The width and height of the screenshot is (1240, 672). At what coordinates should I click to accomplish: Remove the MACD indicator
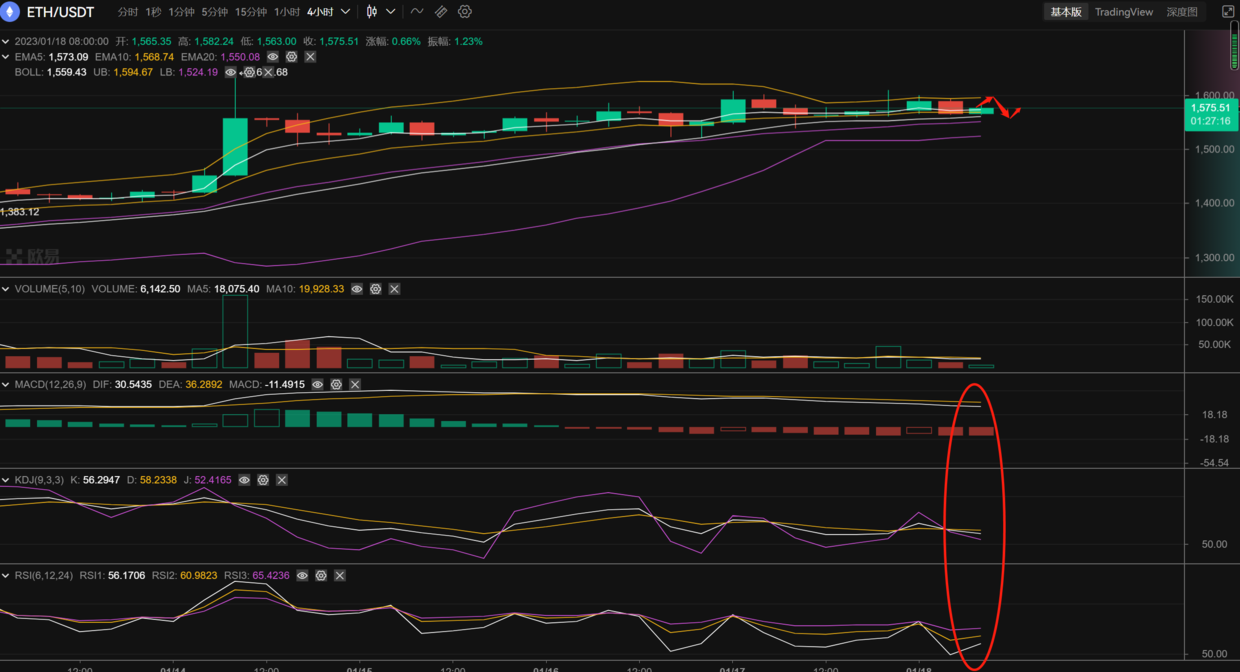coord(355,384)
